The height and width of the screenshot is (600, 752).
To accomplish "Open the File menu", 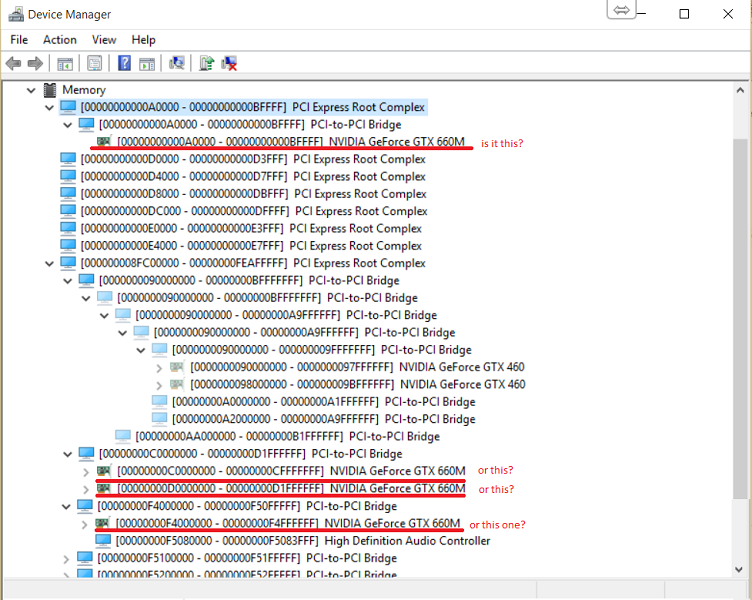I will 19,40.
